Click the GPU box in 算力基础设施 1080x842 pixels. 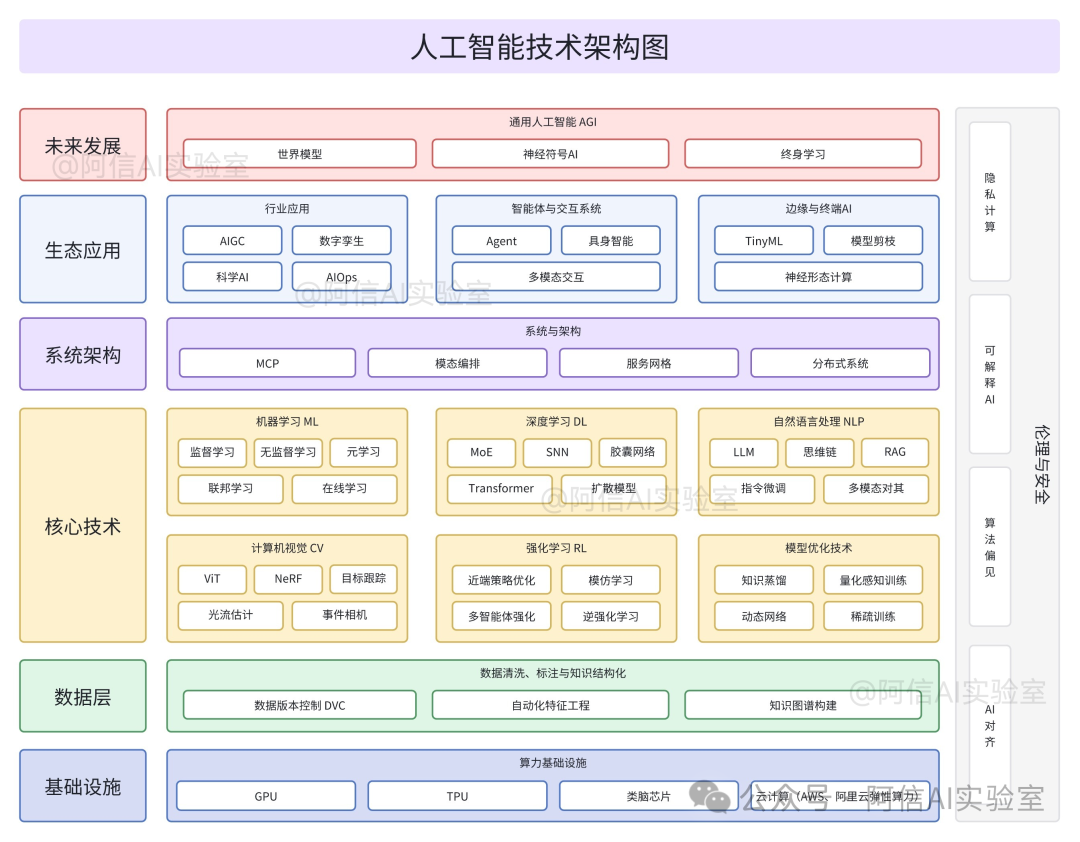265,796
